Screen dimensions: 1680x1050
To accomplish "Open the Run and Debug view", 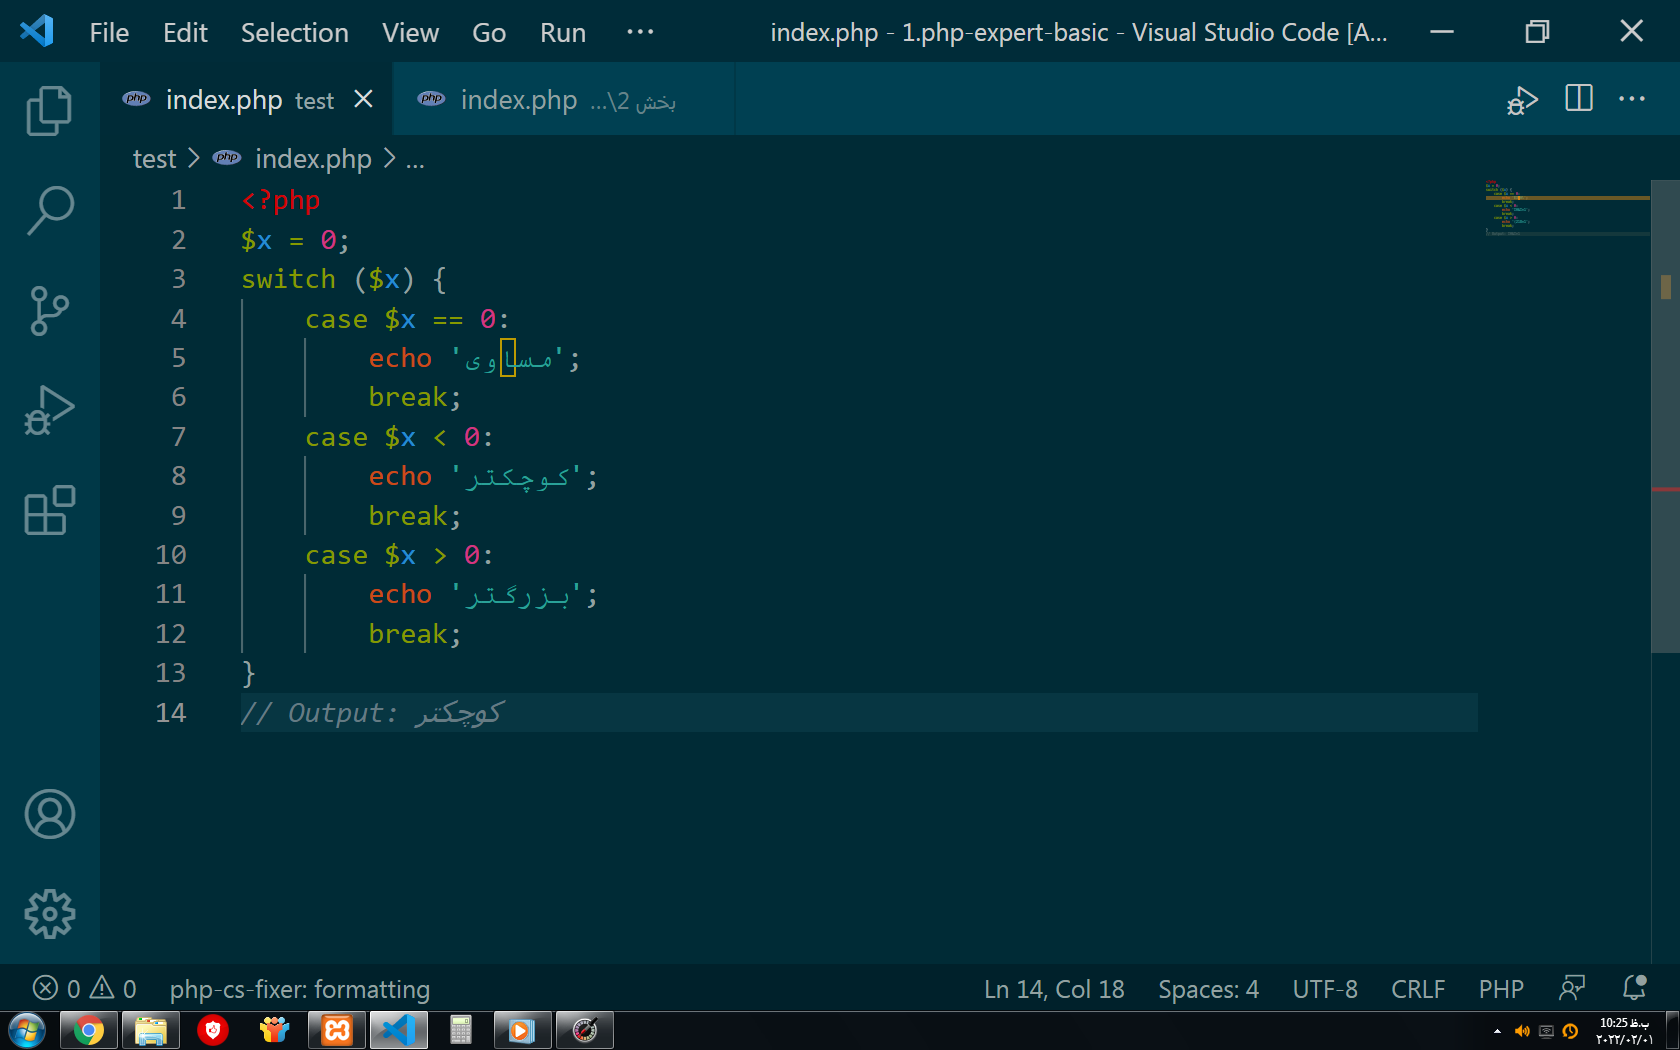I will [x=49, y=410].
